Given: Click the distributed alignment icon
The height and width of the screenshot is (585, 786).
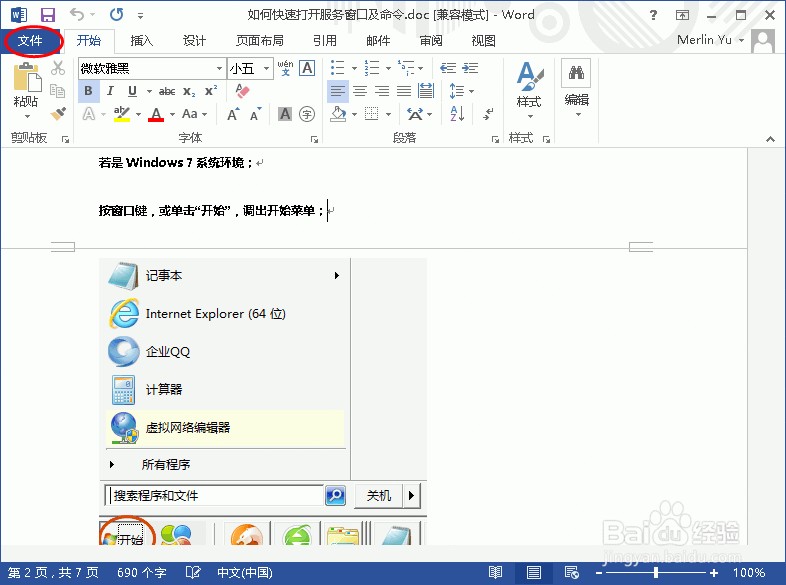Looking at the screenshot, I should click(426, 91).
